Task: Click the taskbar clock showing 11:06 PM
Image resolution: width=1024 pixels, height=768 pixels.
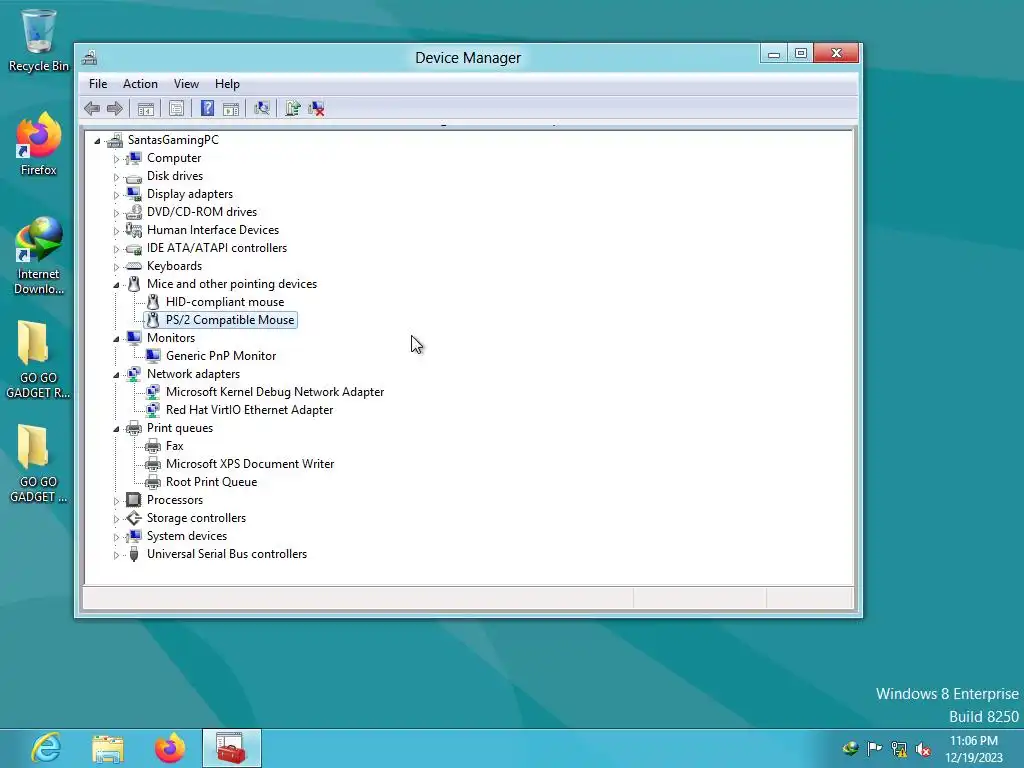Action: pyautogui.click(x=974, y=749)
